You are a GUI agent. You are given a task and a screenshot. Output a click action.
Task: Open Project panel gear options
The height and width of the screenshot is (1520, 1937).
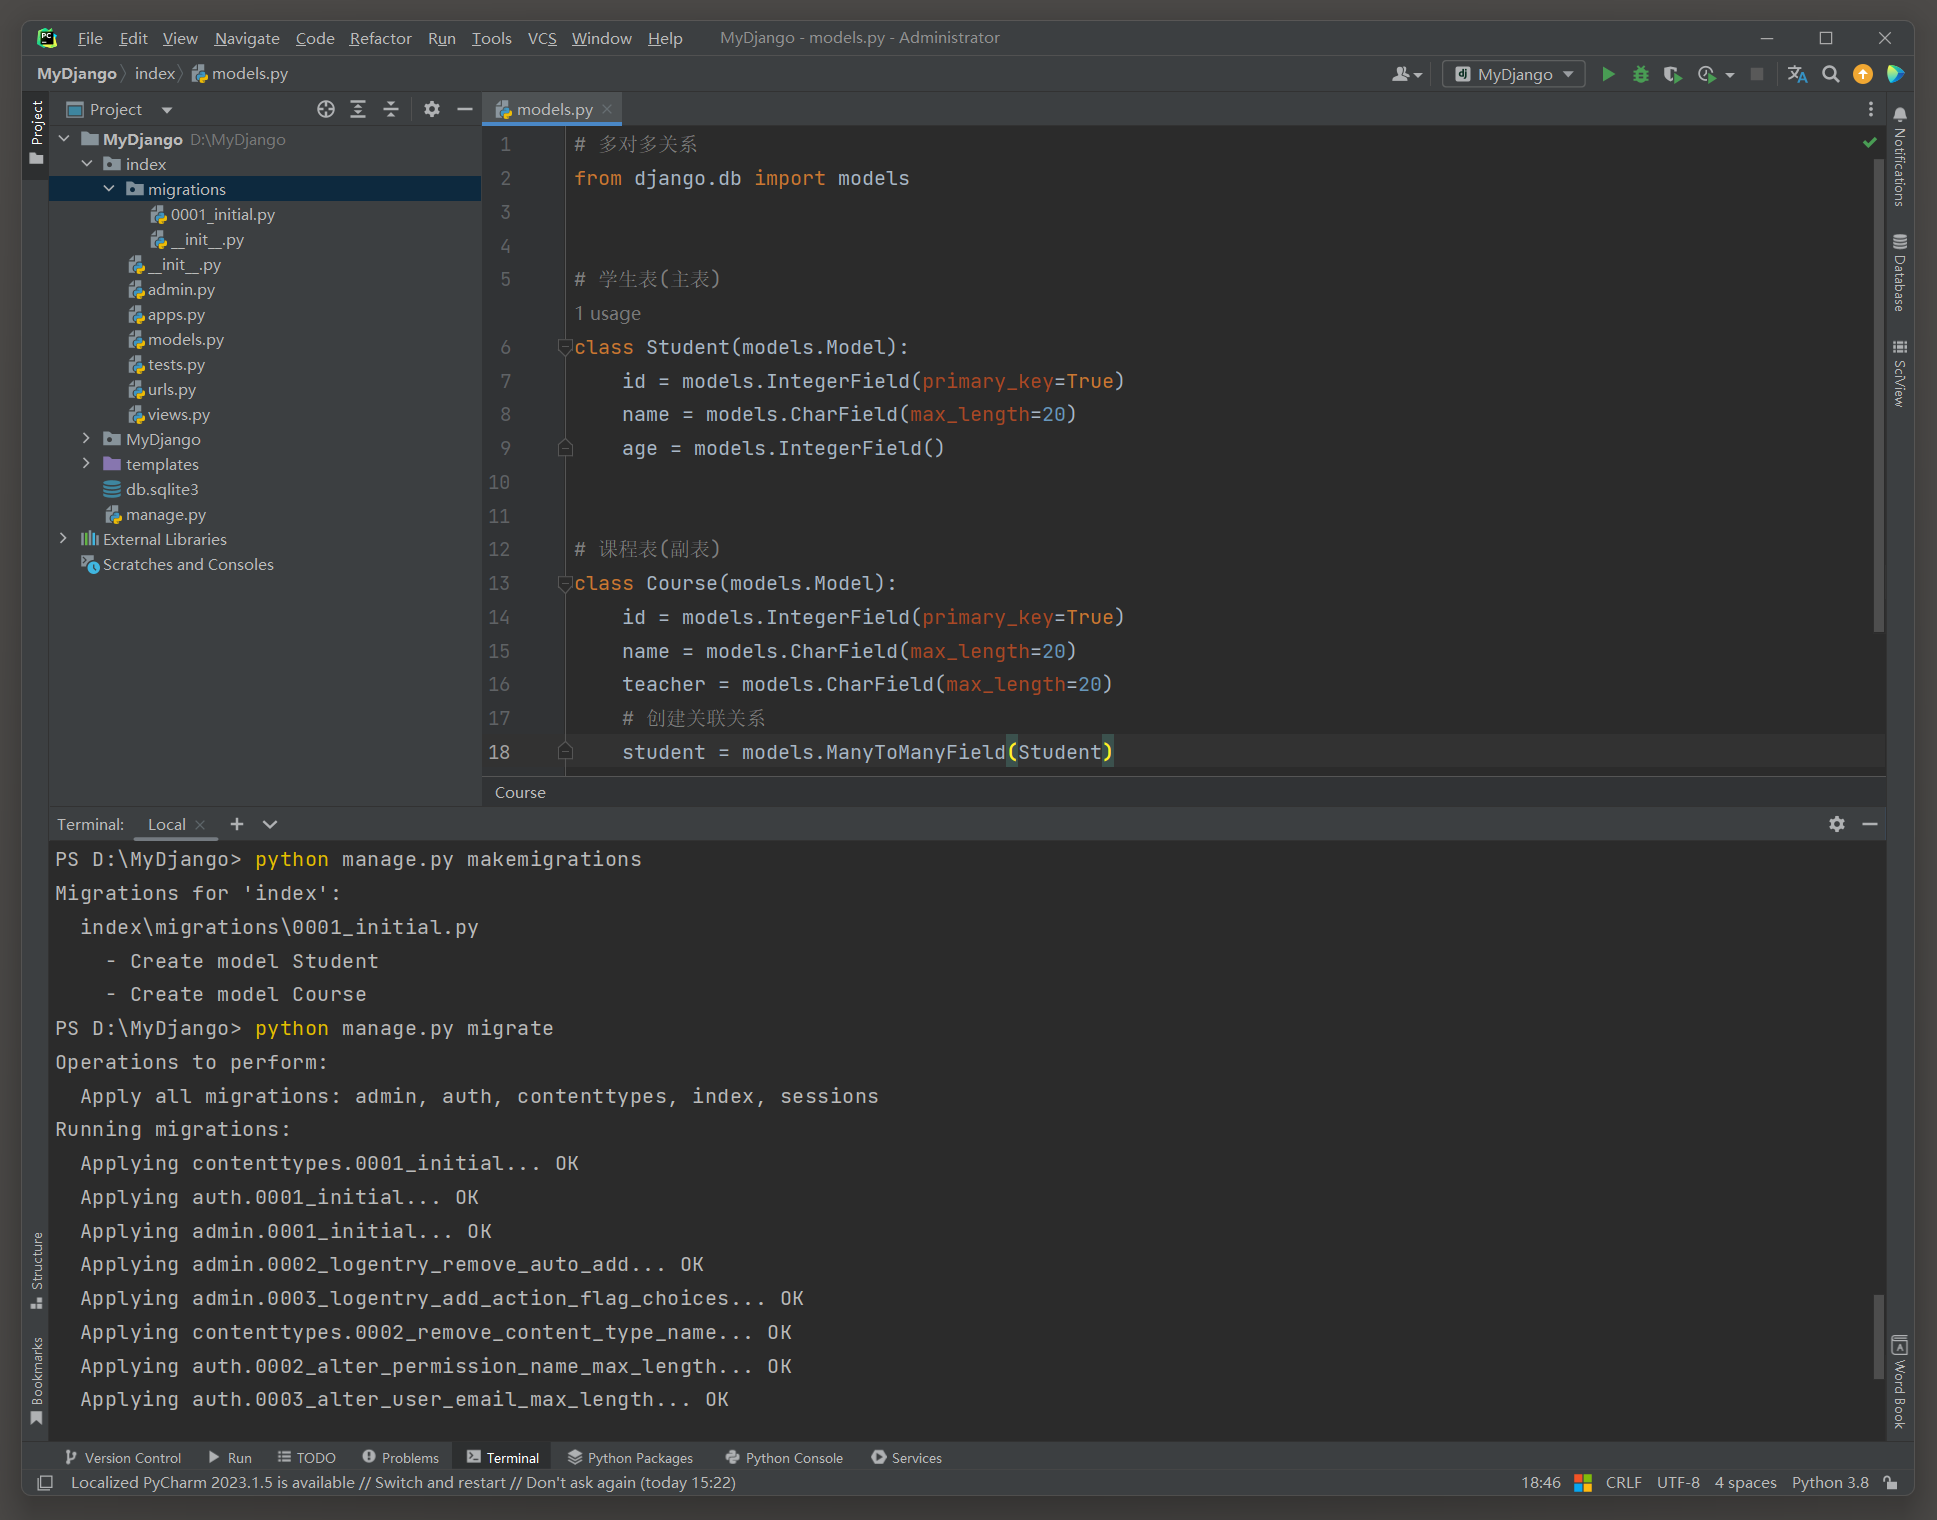tap(431, 109)
